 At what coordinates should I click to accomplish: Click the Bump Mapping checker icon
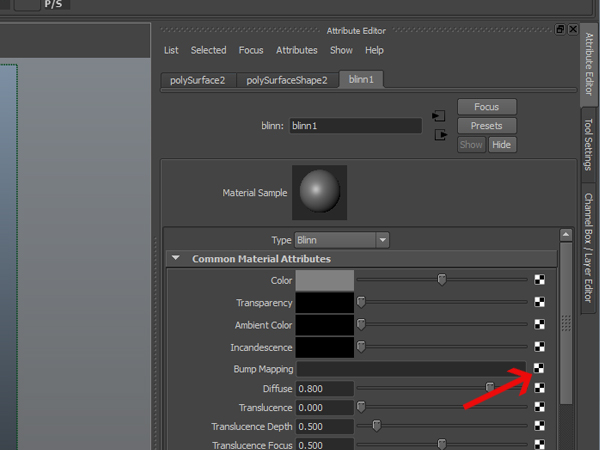tap(539, 368)
